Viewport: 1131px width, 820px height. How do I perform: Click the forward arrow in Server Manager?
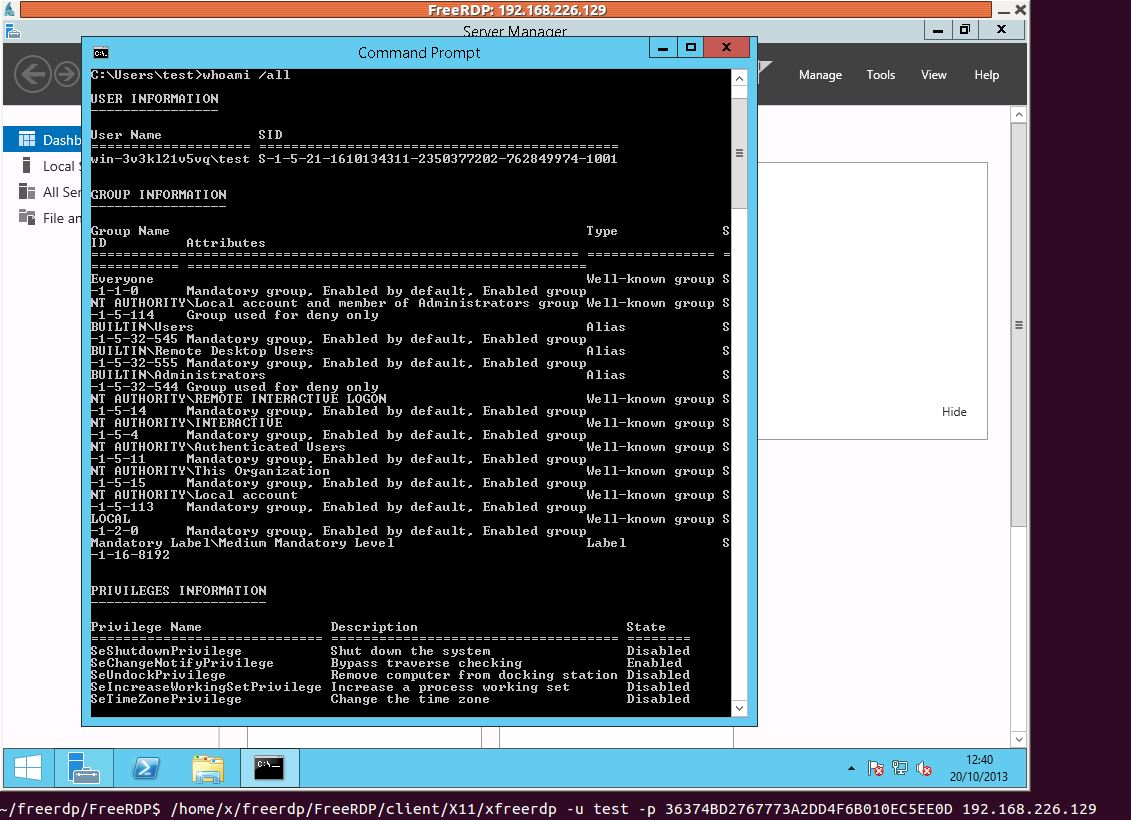tap(67, 74)
